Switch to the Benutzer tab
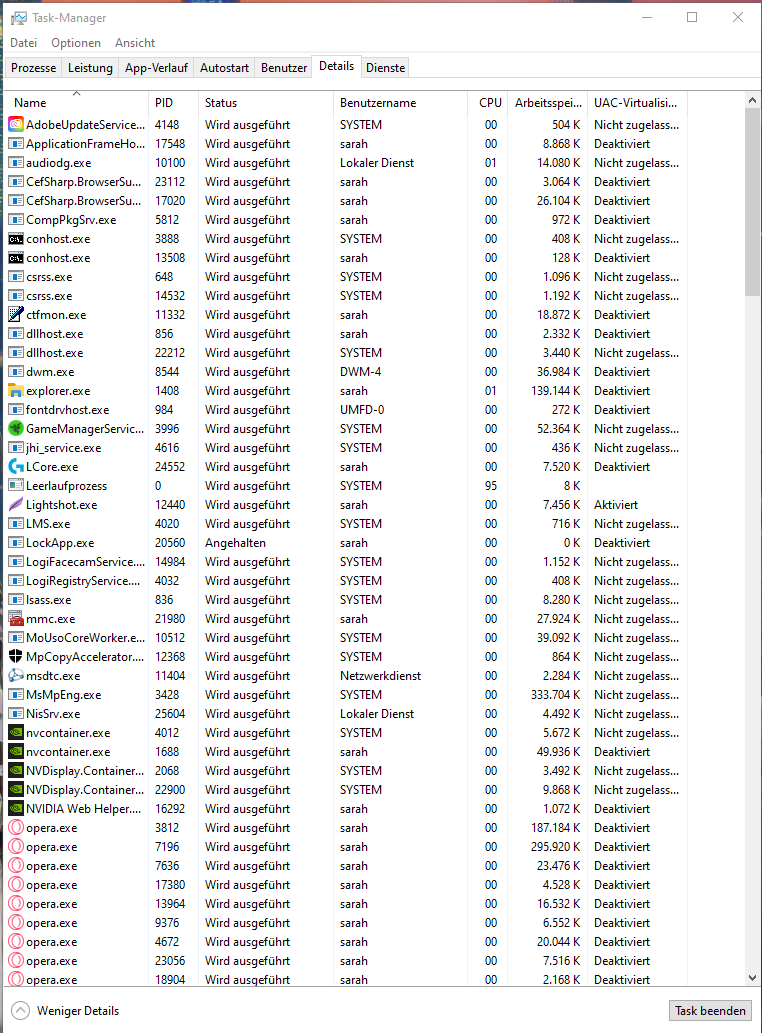 pyautogui.click(x=284, y=68)
